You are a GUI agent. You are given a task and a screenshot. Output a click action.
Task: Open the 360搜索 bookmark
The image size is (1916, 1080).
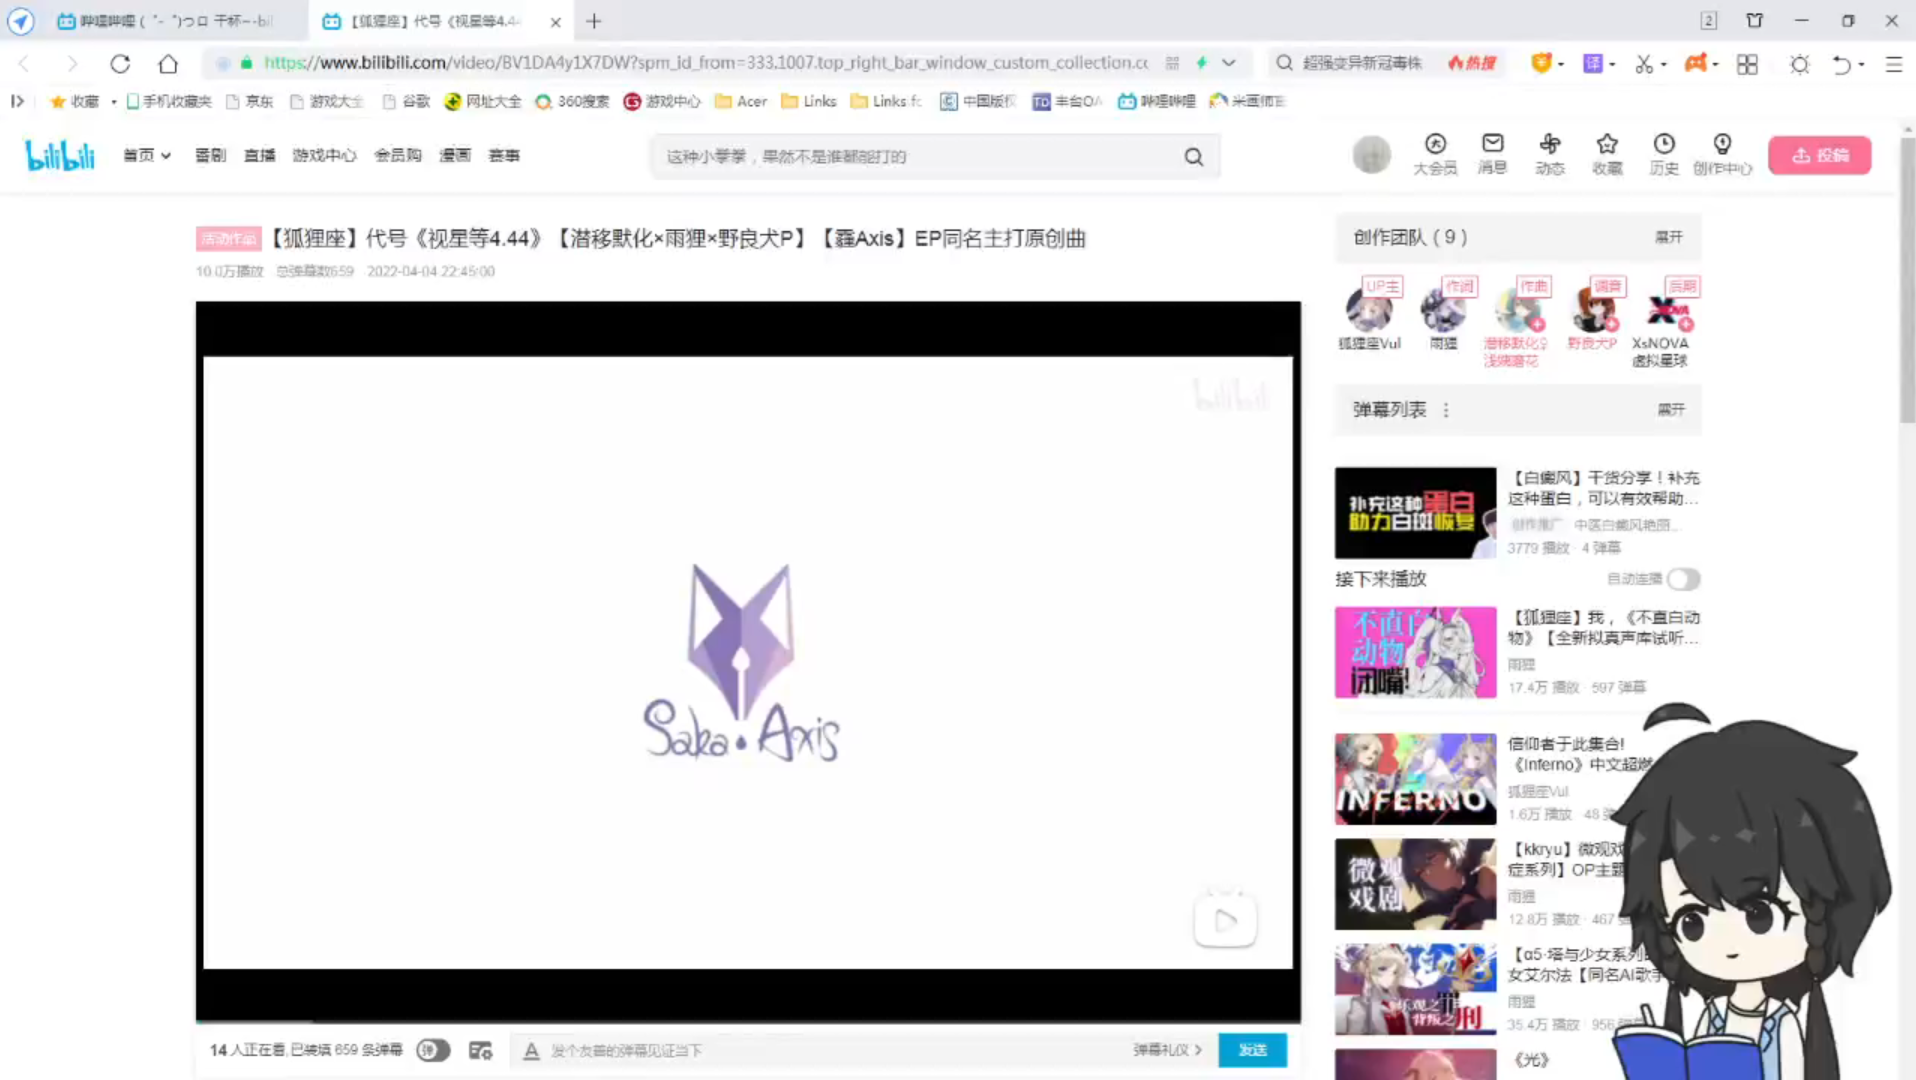tap(572, 101)
